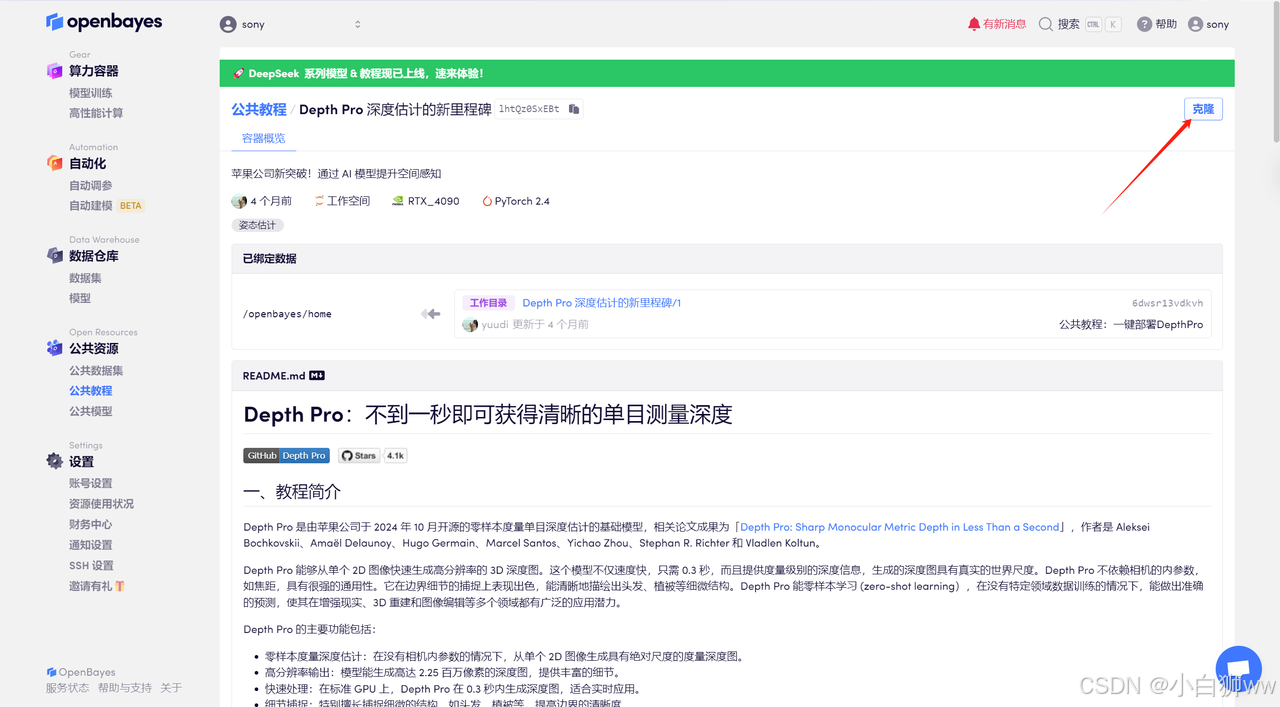Viewport: 1280px width, 707px height.
Task: Collapse the bound data panel with chevron arrows
Action: click(x=430, y=313)
